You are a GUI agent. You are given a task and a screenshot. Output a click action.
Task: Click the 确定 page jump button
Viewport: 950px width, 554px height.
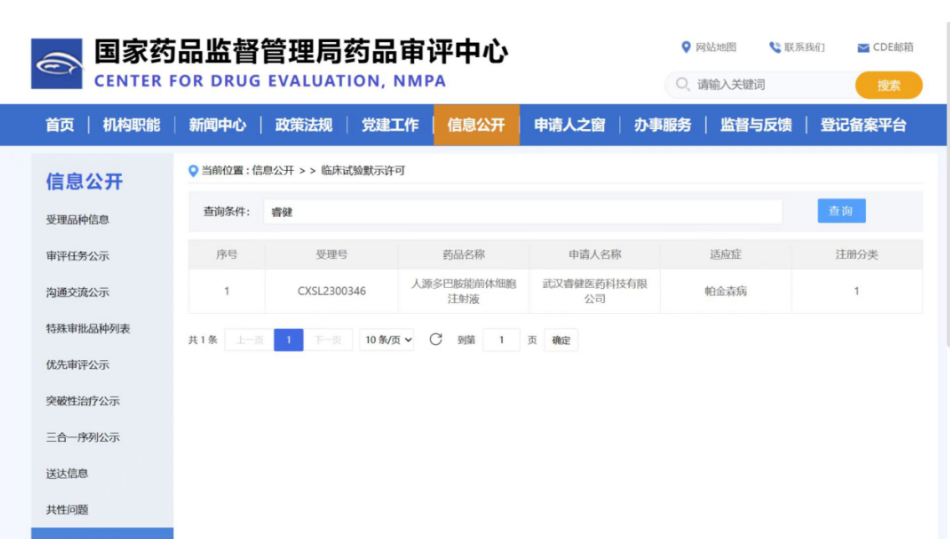pyautogui.click(x=561, y=340)
